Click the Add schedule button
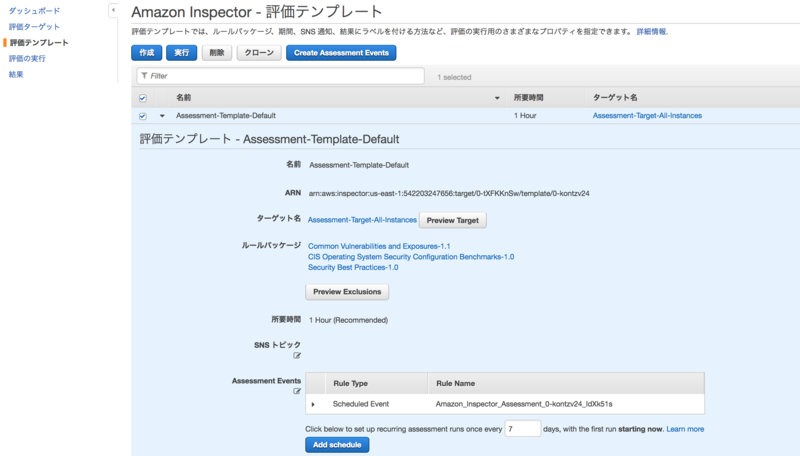800x456 pixels. [337, 445]
